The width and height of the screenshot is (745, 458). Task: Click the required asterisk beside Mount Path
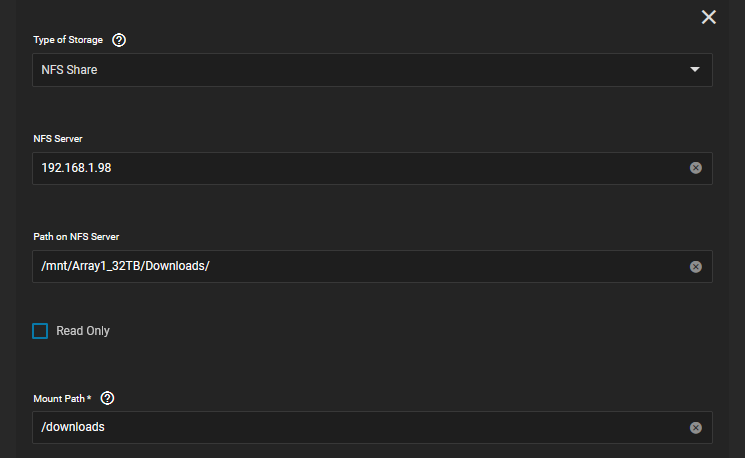pyautogui.click(x=89, y=397)
